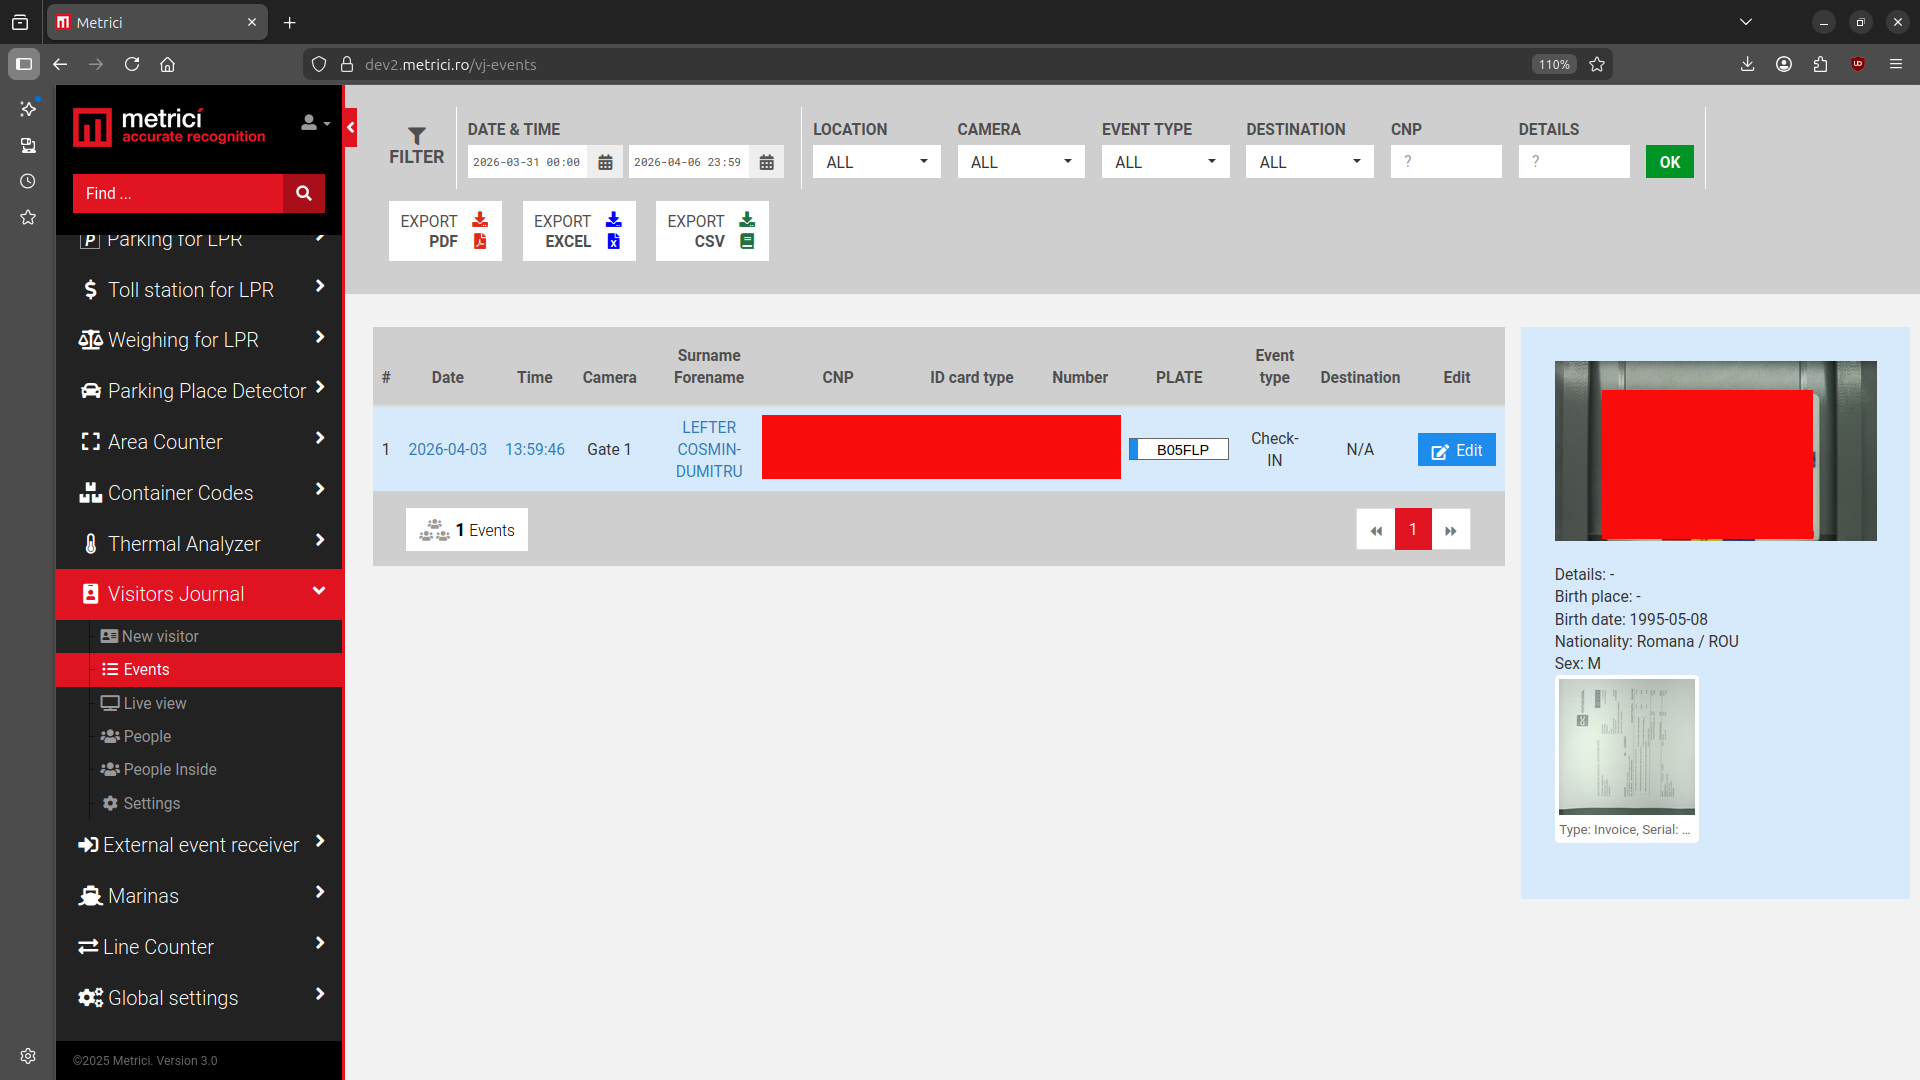
Task: Click the Metrici logo
Action: pos(169,127)
